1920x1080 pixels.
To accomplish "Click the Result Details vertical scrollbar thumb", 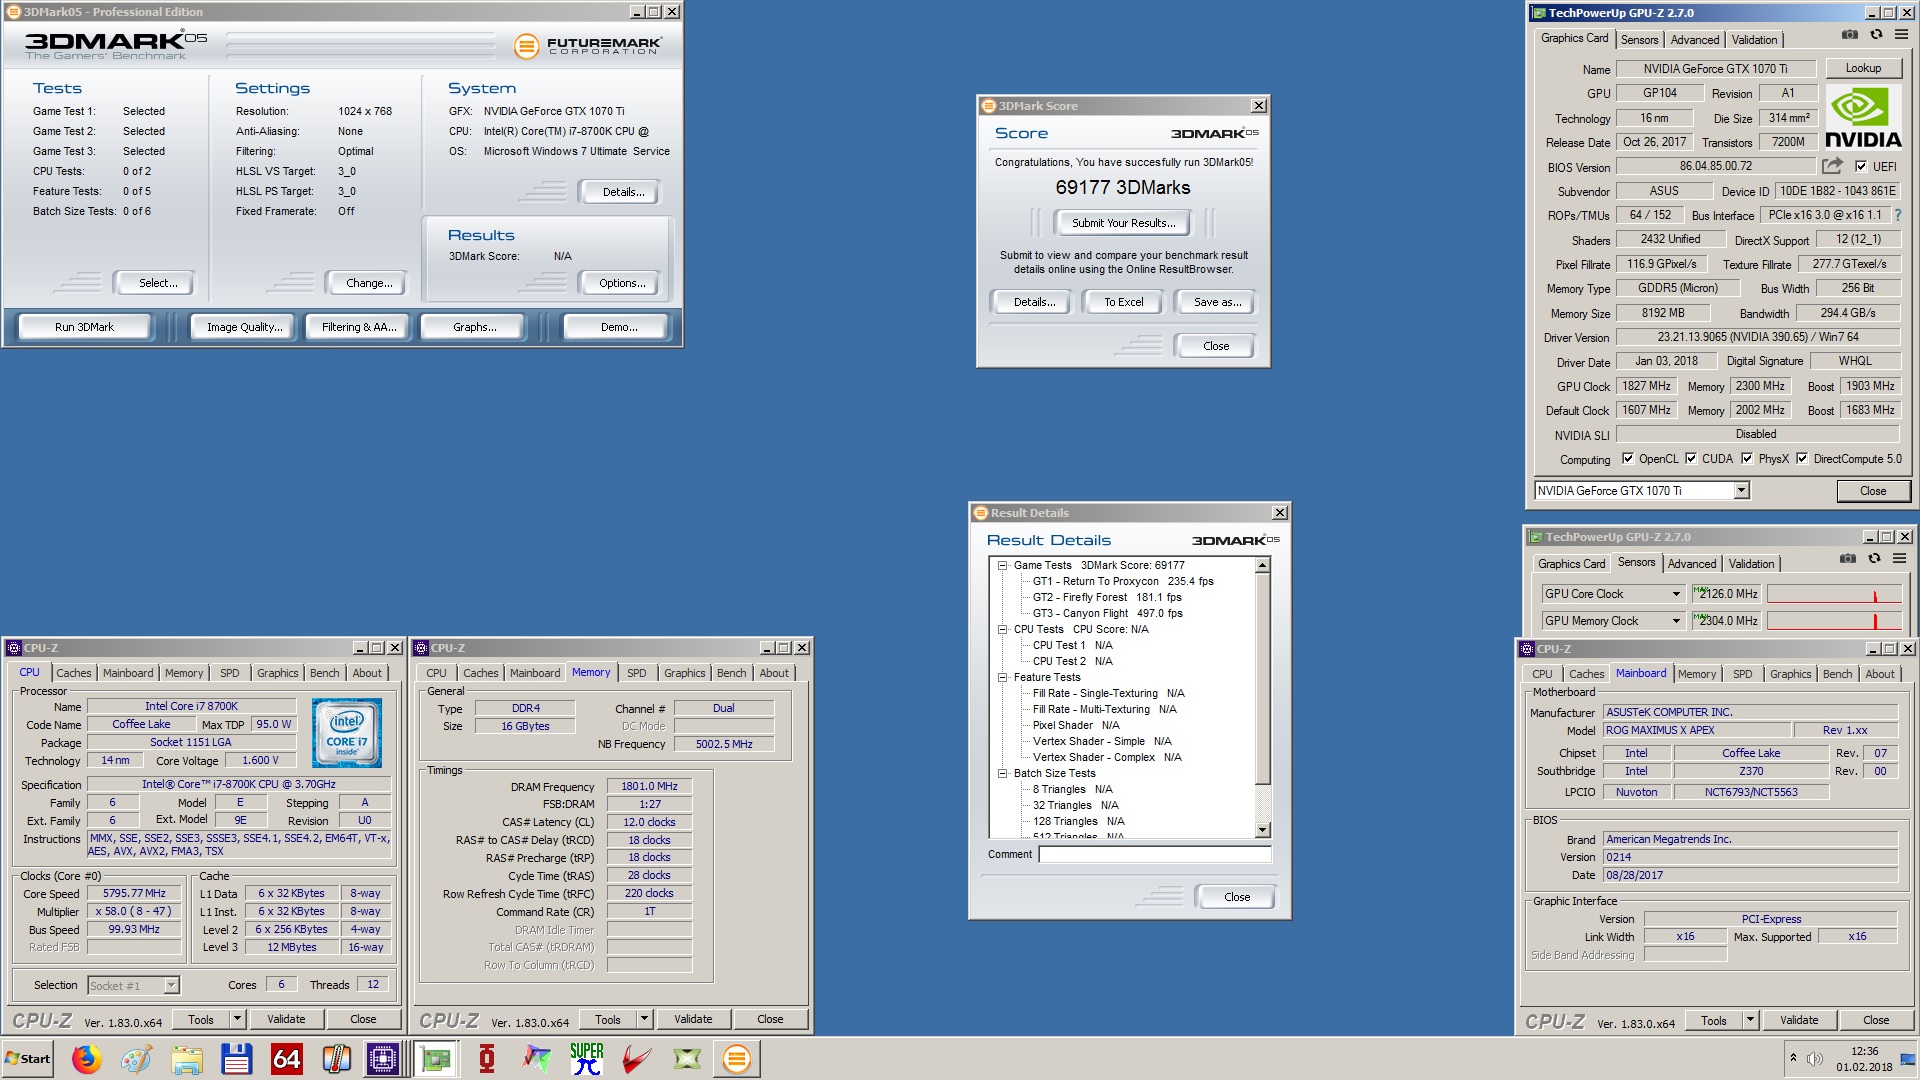I will pyautogui.click(x=1262, y=679).
